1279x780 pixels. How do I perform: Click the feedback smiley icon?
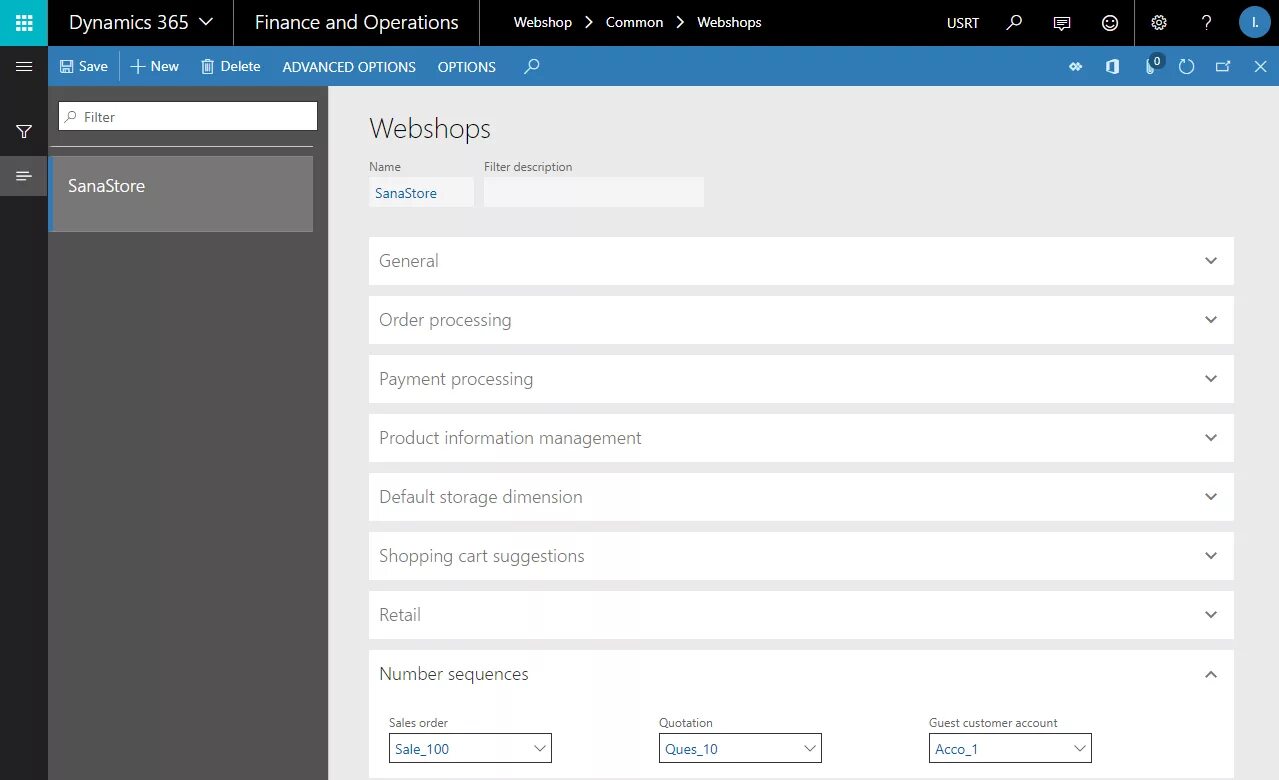pos(1110,22)
